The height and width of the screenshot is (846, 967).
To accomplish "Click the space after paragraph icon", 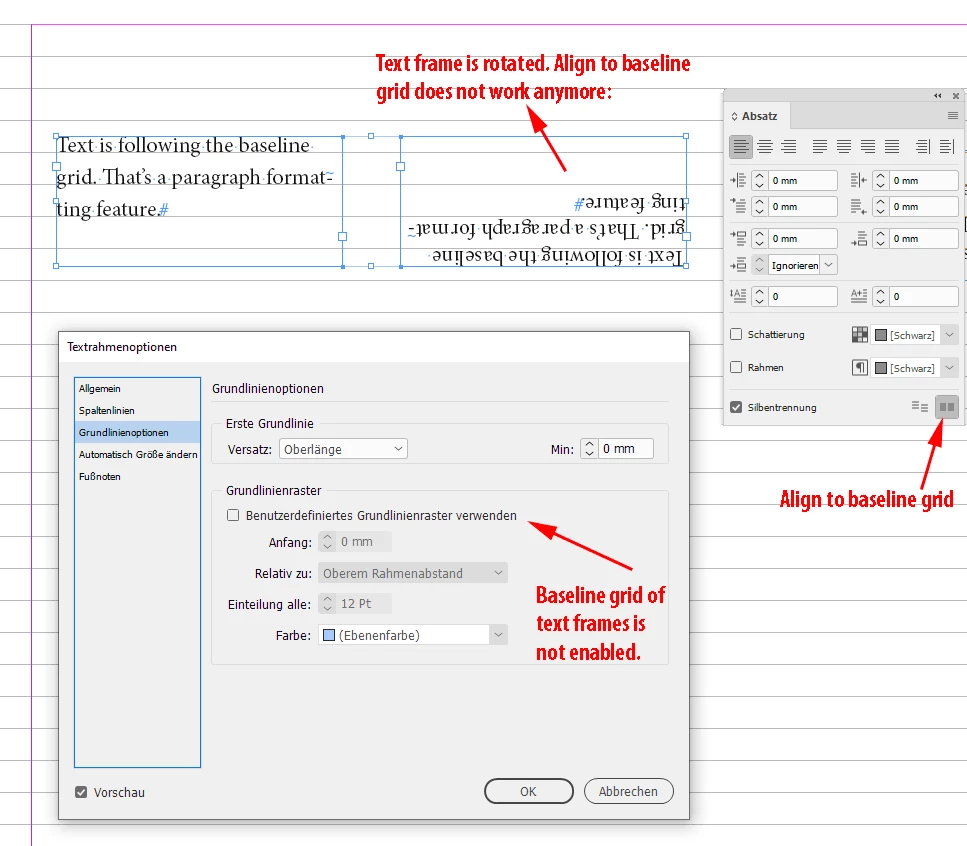I will tap(858, 238).
